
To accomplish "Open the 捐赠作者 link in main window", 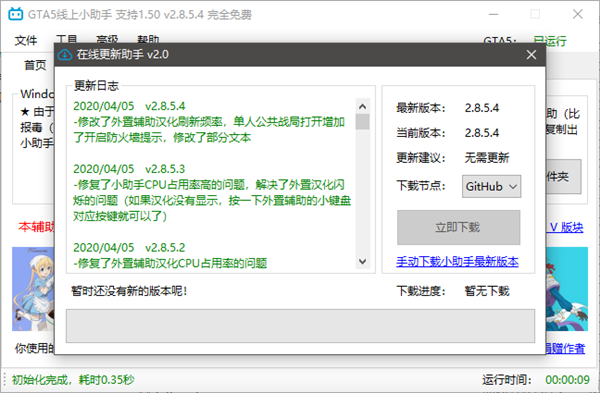I will coord(565,348).
